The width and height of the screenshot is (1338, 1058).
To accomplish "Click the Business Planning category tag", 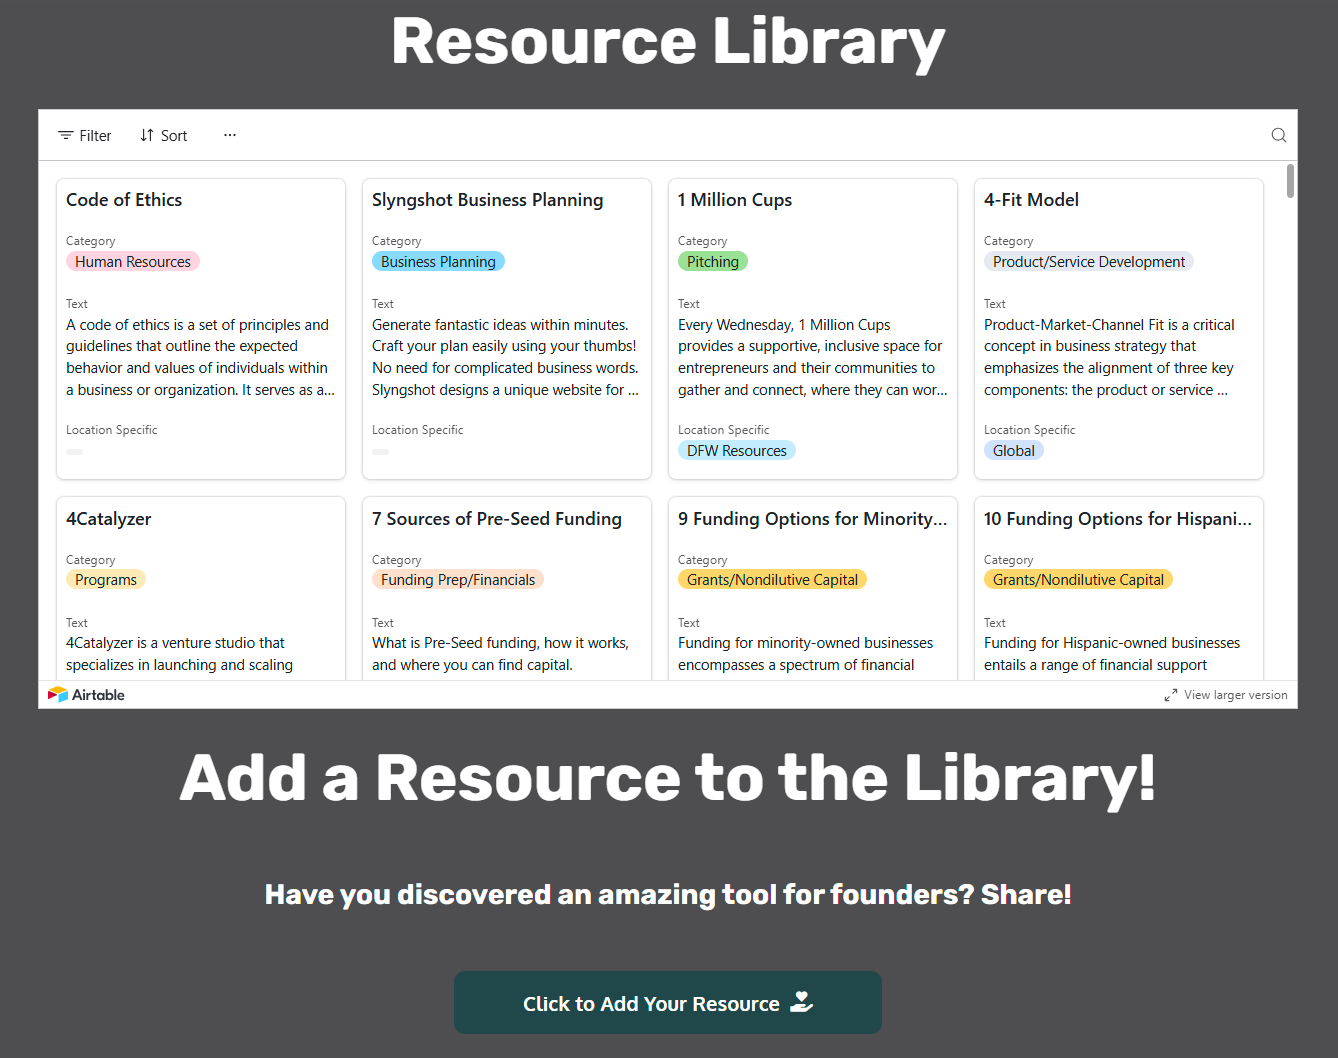I will pos(438,262).
